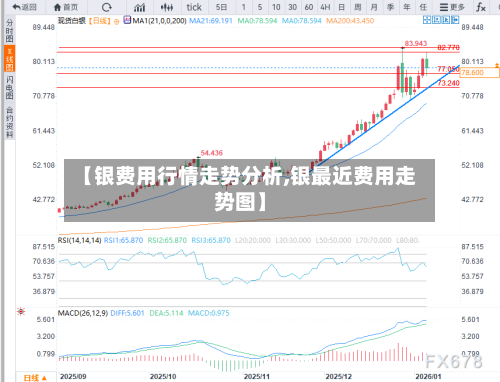The image size is (500, 382).
Task: Expand the 日线 selector at bottom left
Action: pyautogui.click(x=36, y=378)
